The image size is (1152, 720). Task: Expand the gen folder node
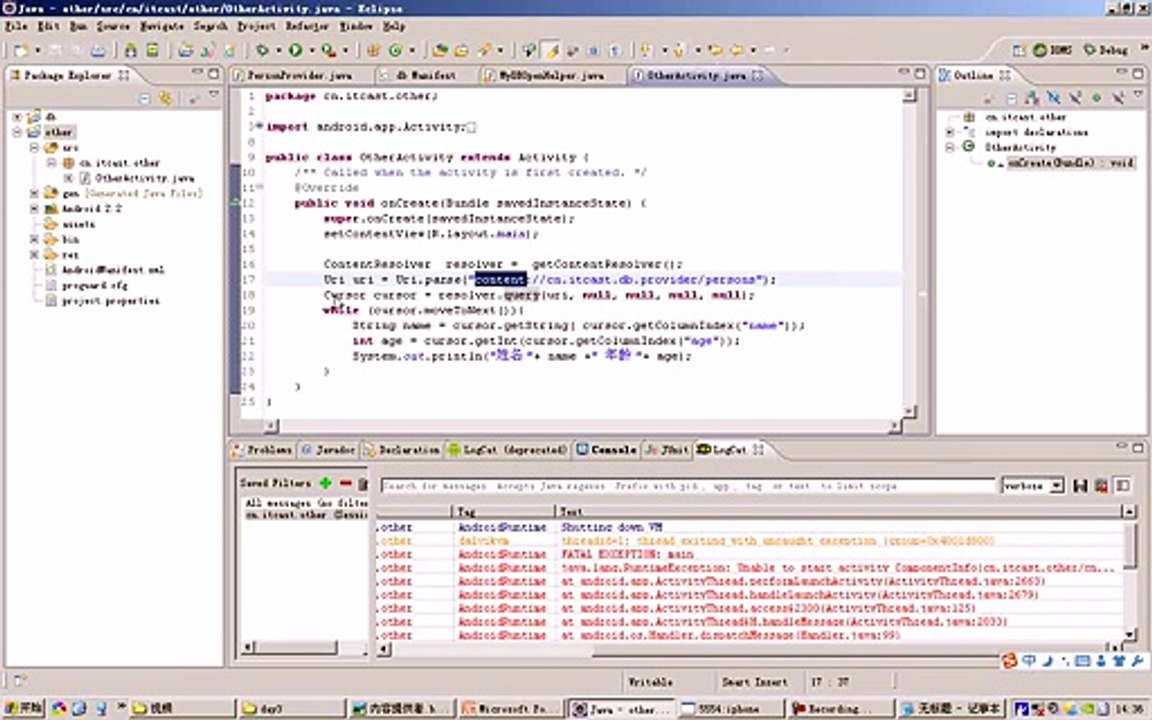coord(35,193)
